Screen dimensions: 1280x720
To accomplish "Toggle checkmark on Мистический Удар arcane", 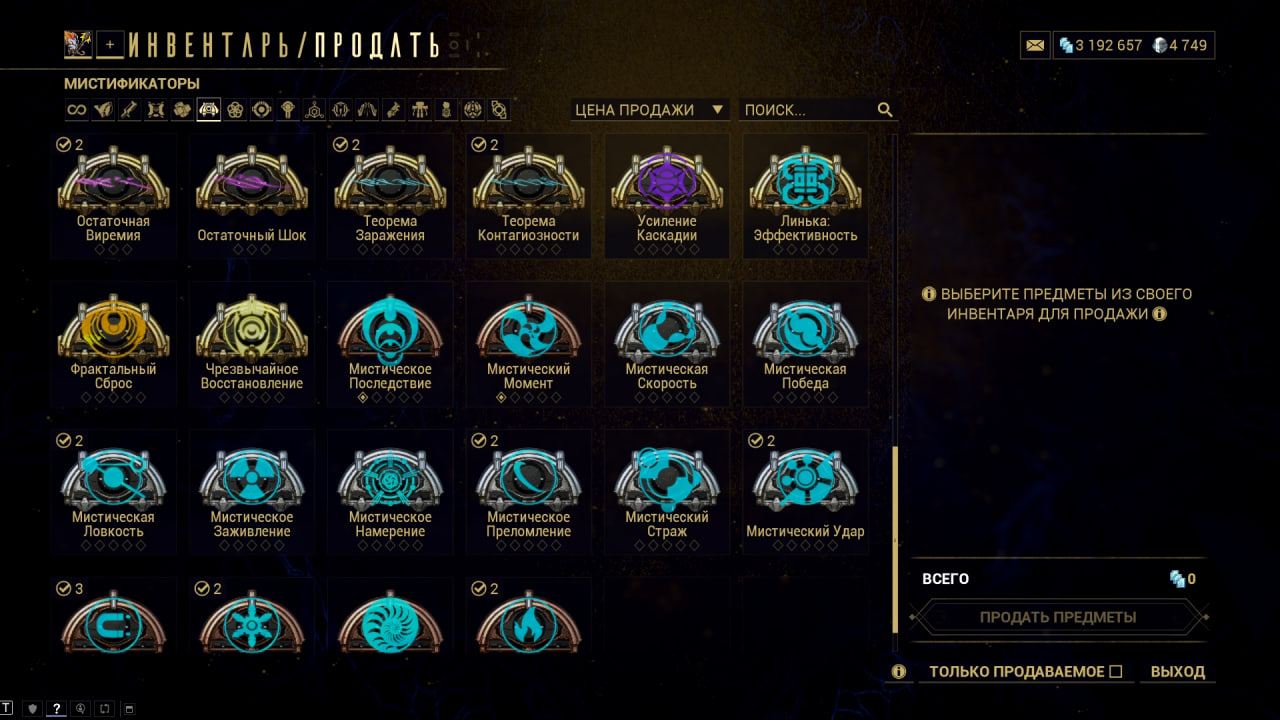I will (x=755, y=441).
